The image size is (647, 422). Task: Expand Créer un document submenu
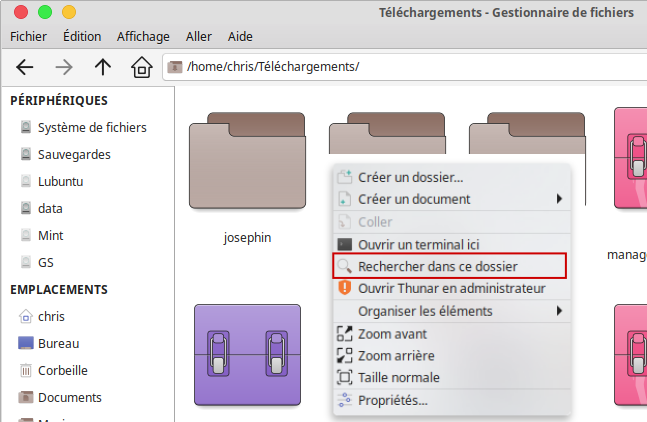(x=452, y=199)
